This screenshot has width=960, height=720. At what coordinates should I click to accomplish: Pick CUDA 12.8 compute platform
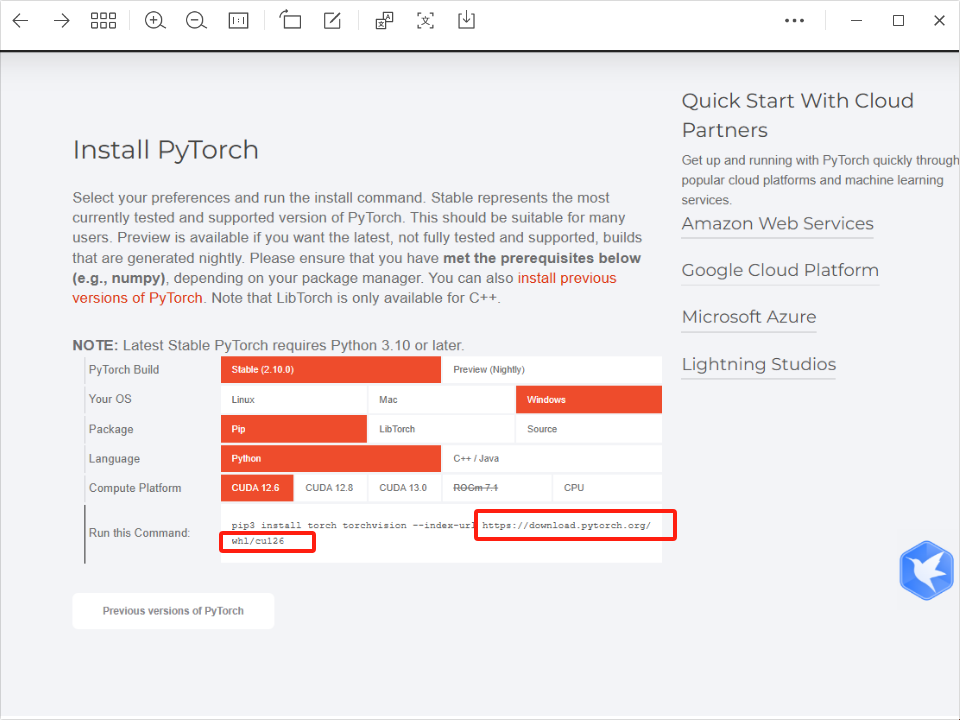(329, 488)
